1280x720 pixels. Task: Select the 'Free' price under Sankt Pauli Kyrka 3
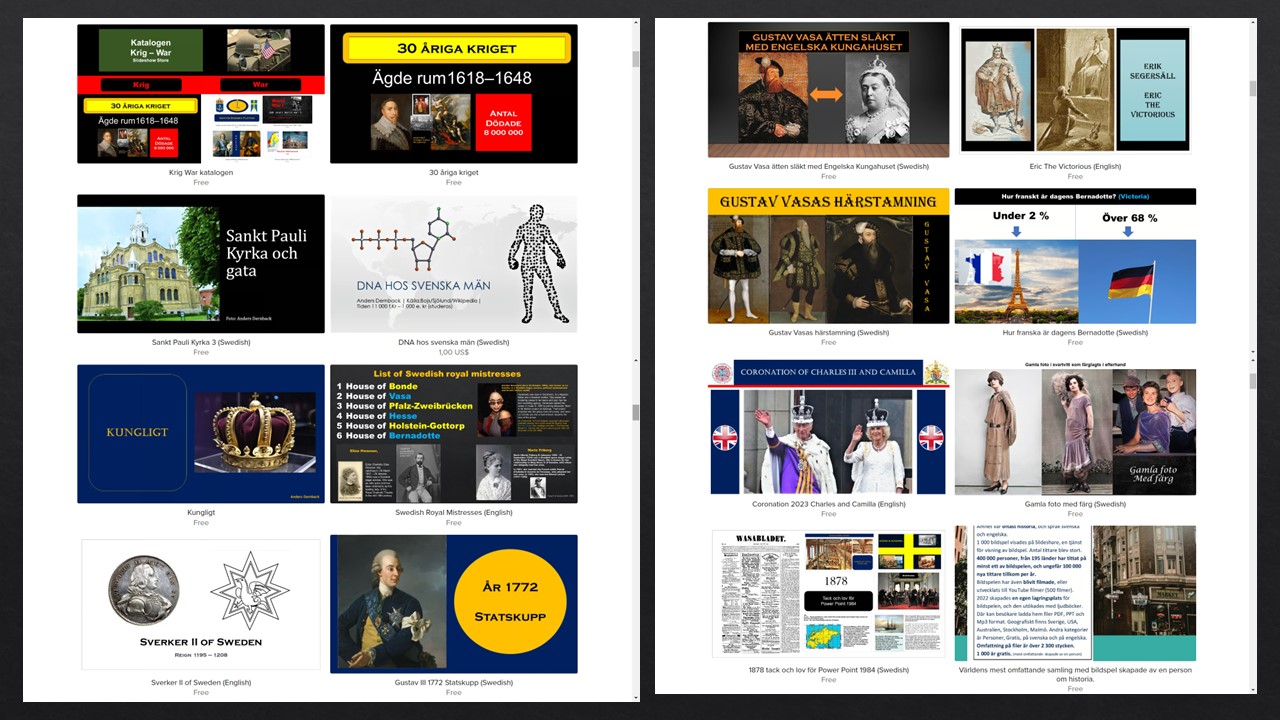tap(201, 352)
